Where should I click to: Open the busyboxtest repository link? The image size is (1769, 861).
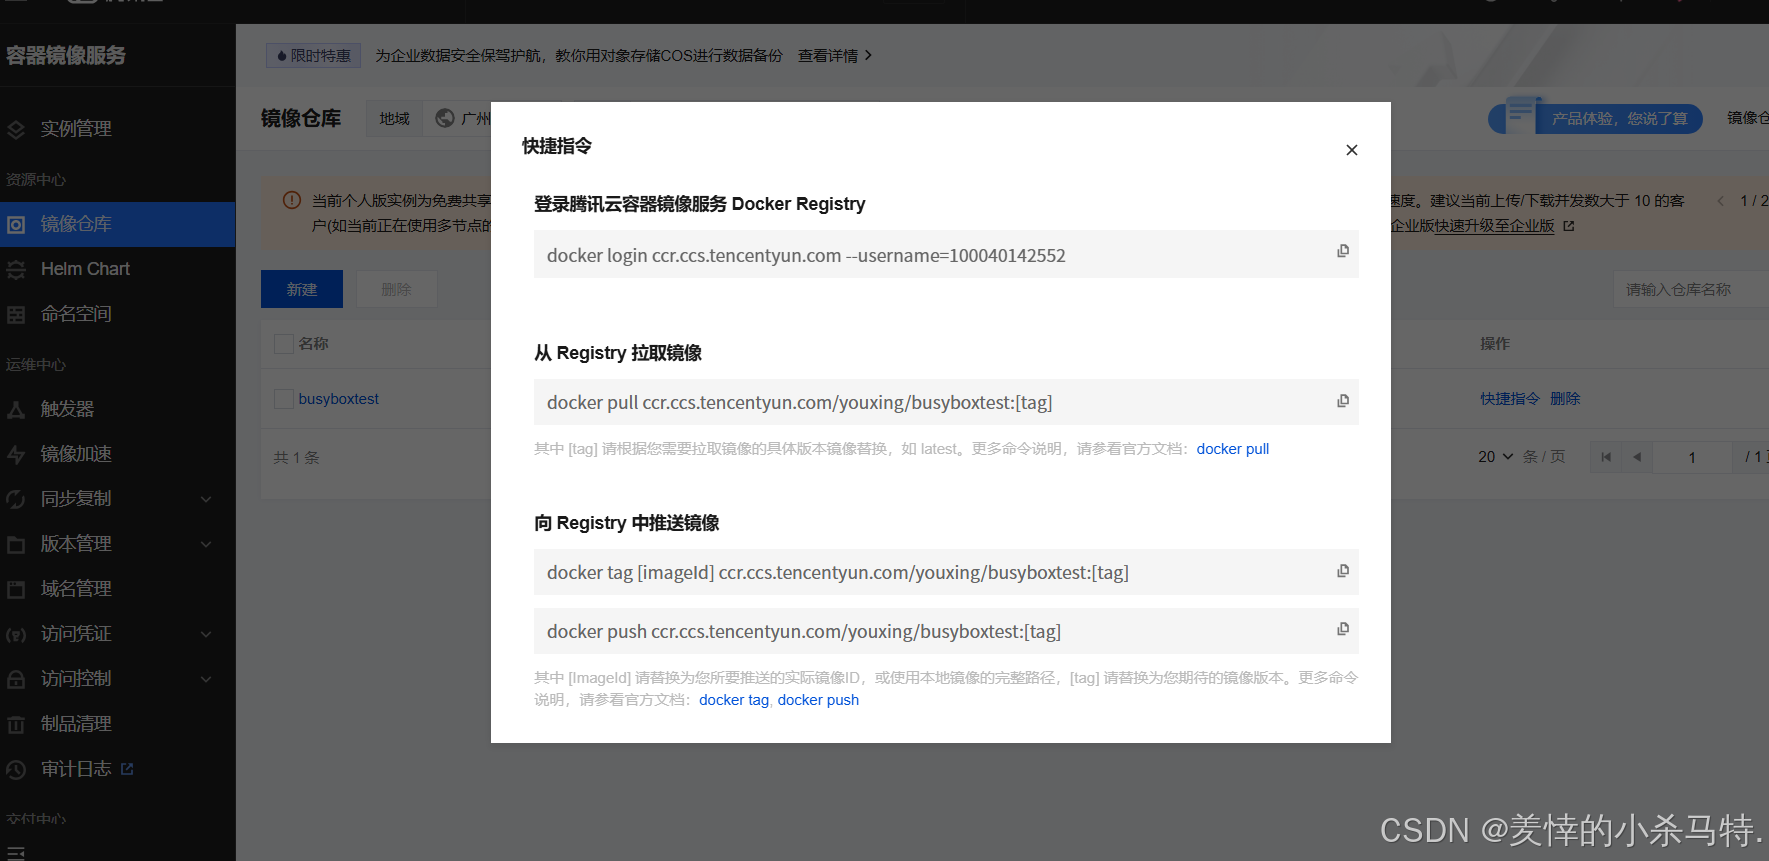click(338, 399)
